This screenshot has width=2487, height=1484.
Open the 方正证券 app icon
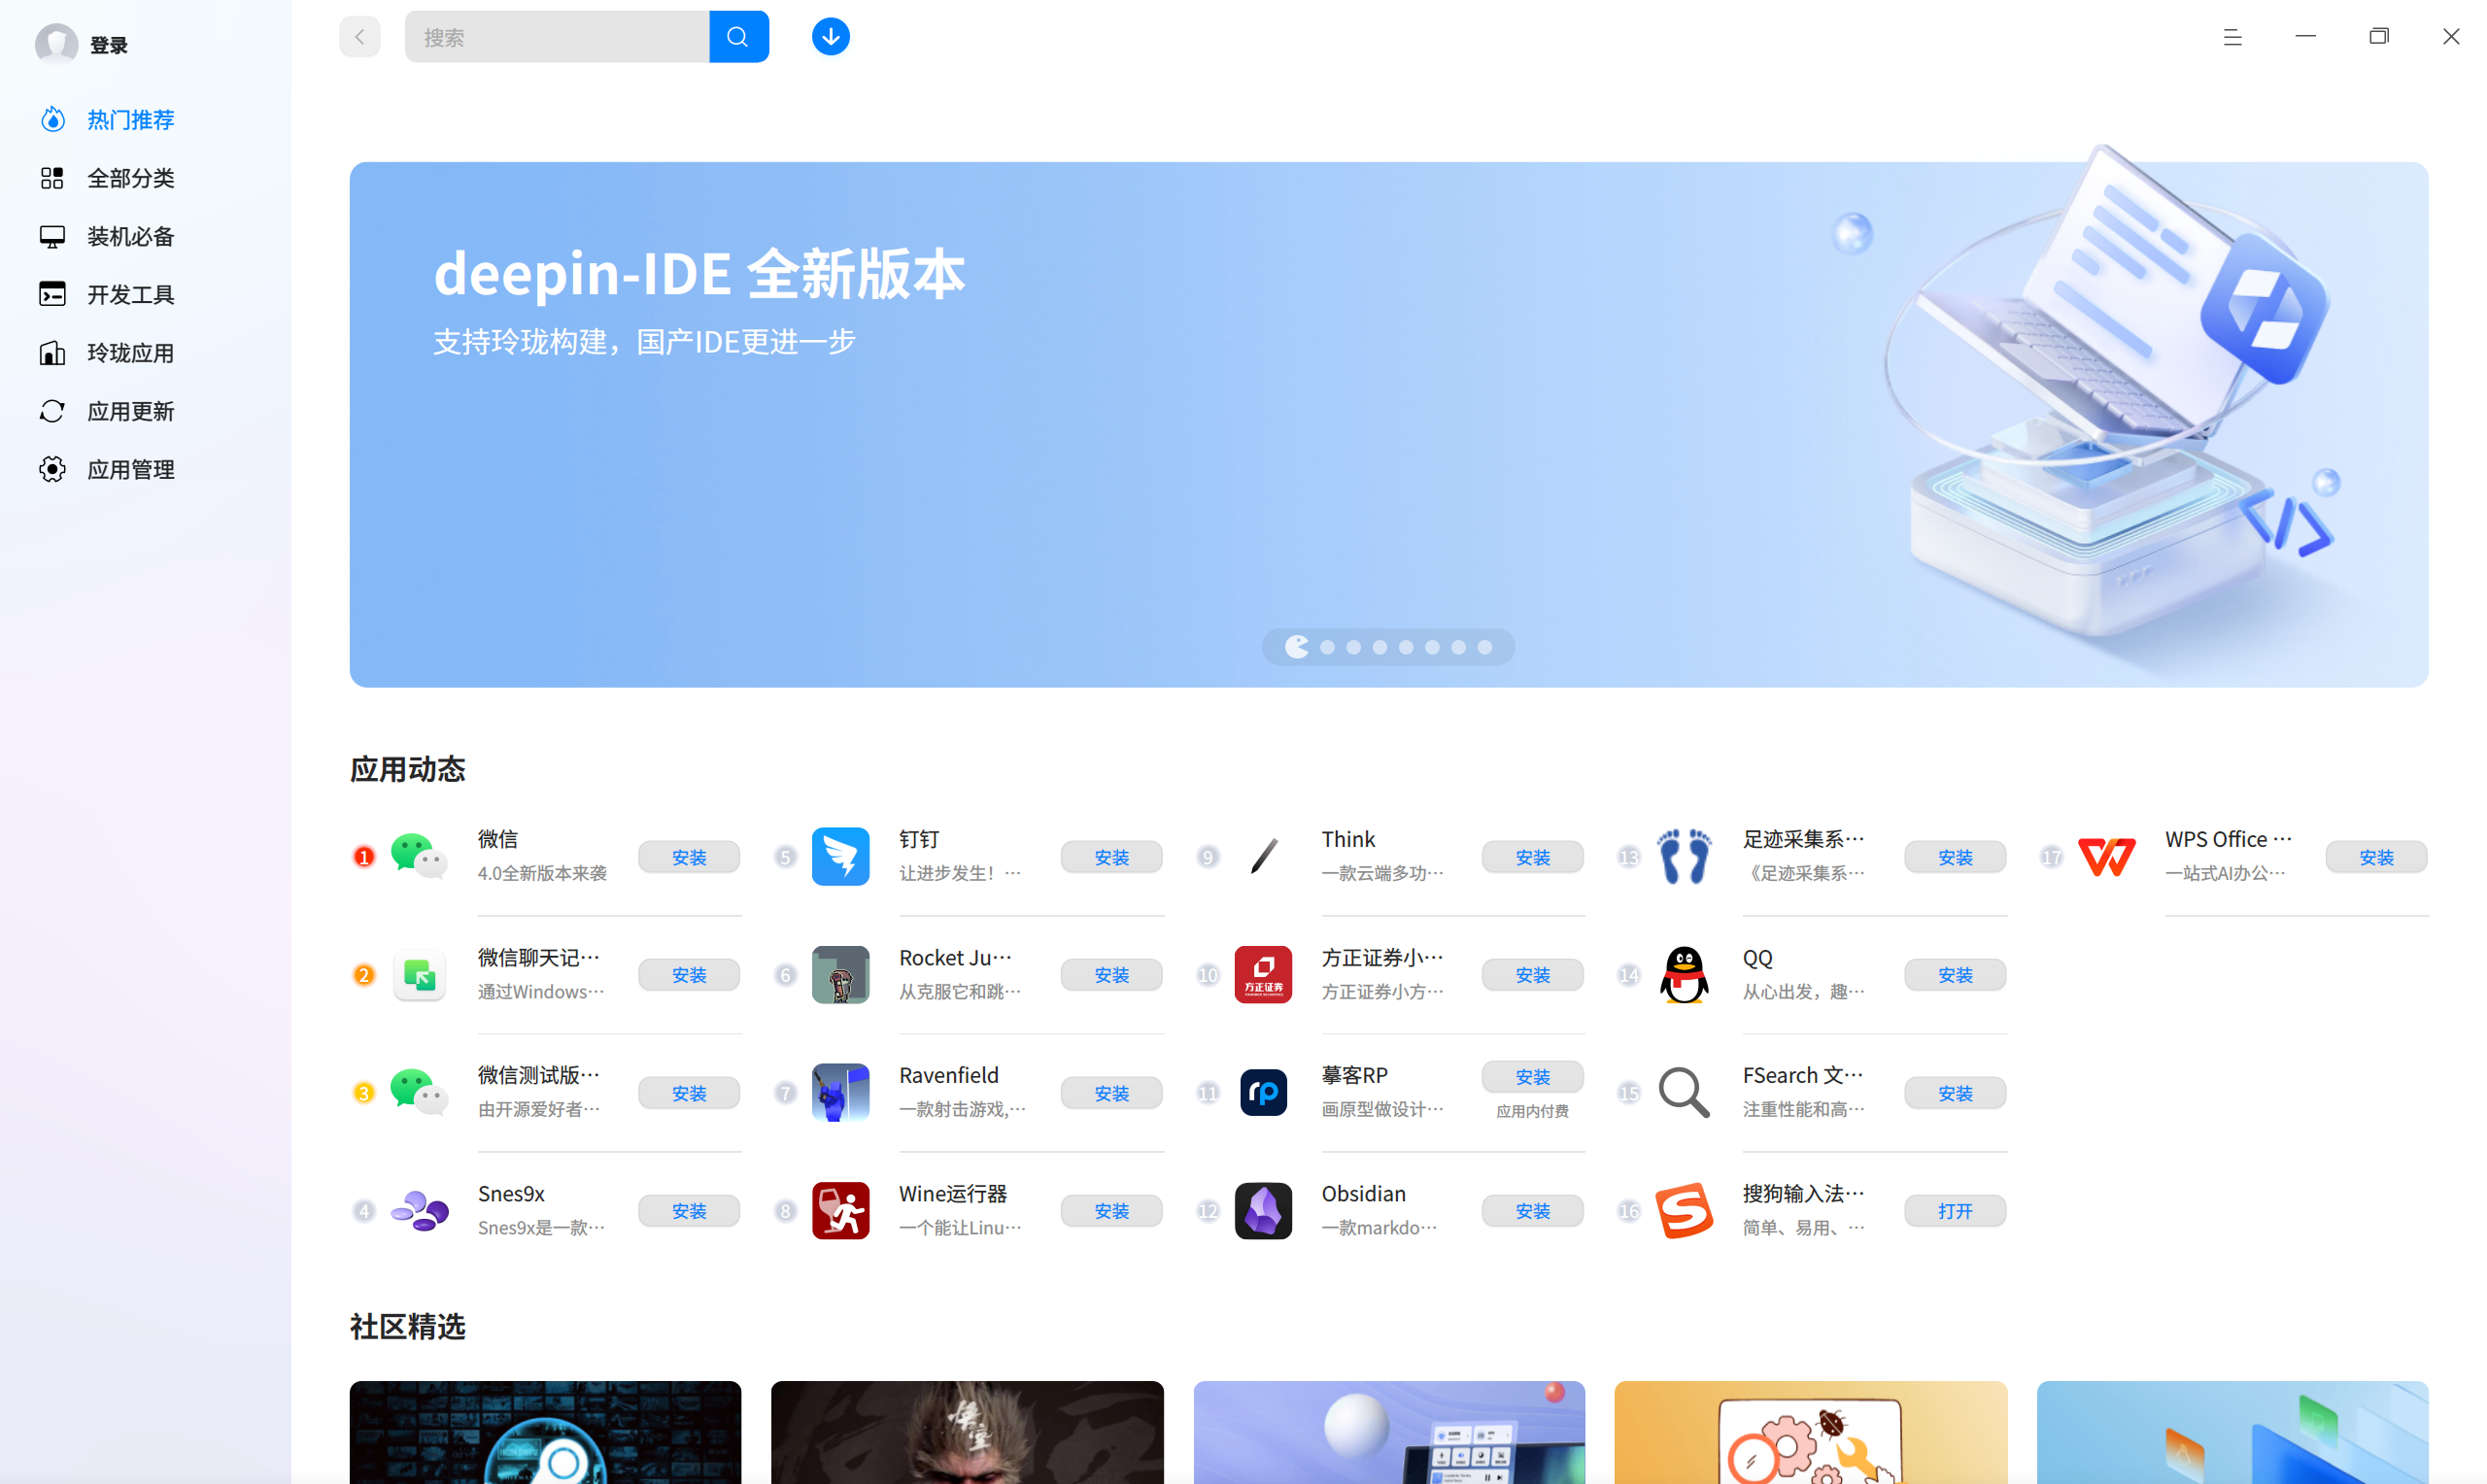(1263, 975)
